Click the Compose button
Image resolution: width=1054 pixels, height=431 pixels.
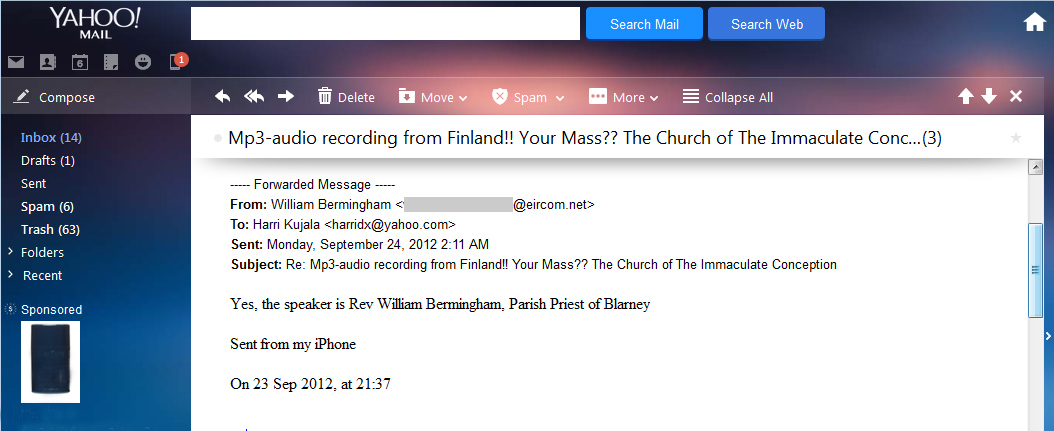(55, 97)
